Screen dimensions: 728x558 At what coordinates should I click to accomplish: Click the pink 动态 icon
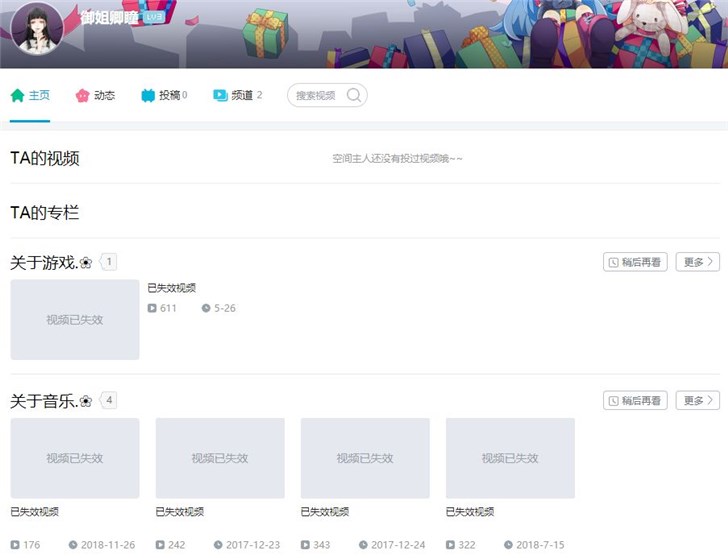pos(82,96)
